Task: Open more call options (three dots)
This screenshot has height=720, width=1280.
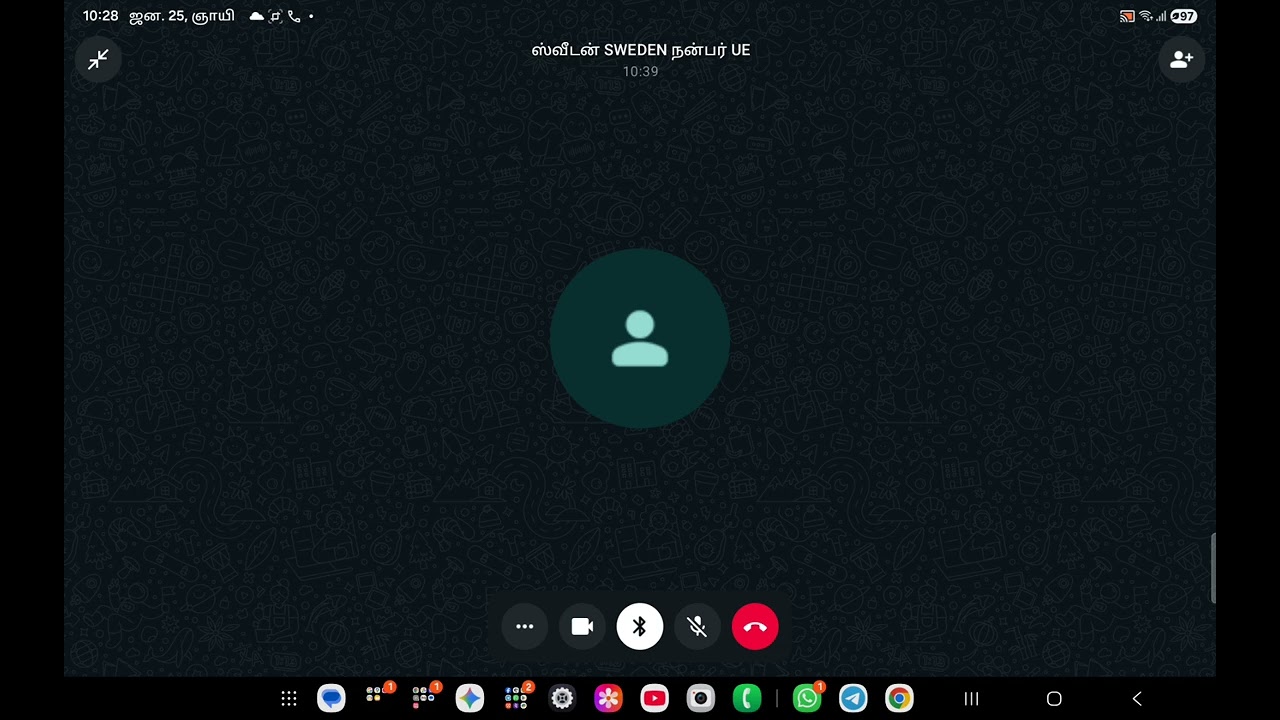Action: (525, 627)
